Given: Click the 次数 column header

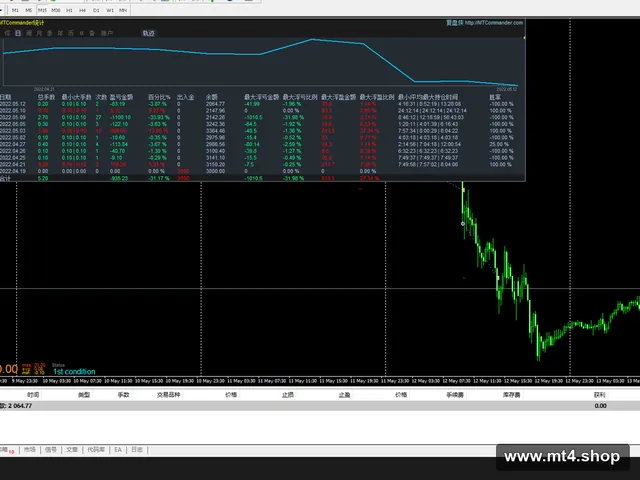Looking at the screenshot, I should tap(101, 97).
